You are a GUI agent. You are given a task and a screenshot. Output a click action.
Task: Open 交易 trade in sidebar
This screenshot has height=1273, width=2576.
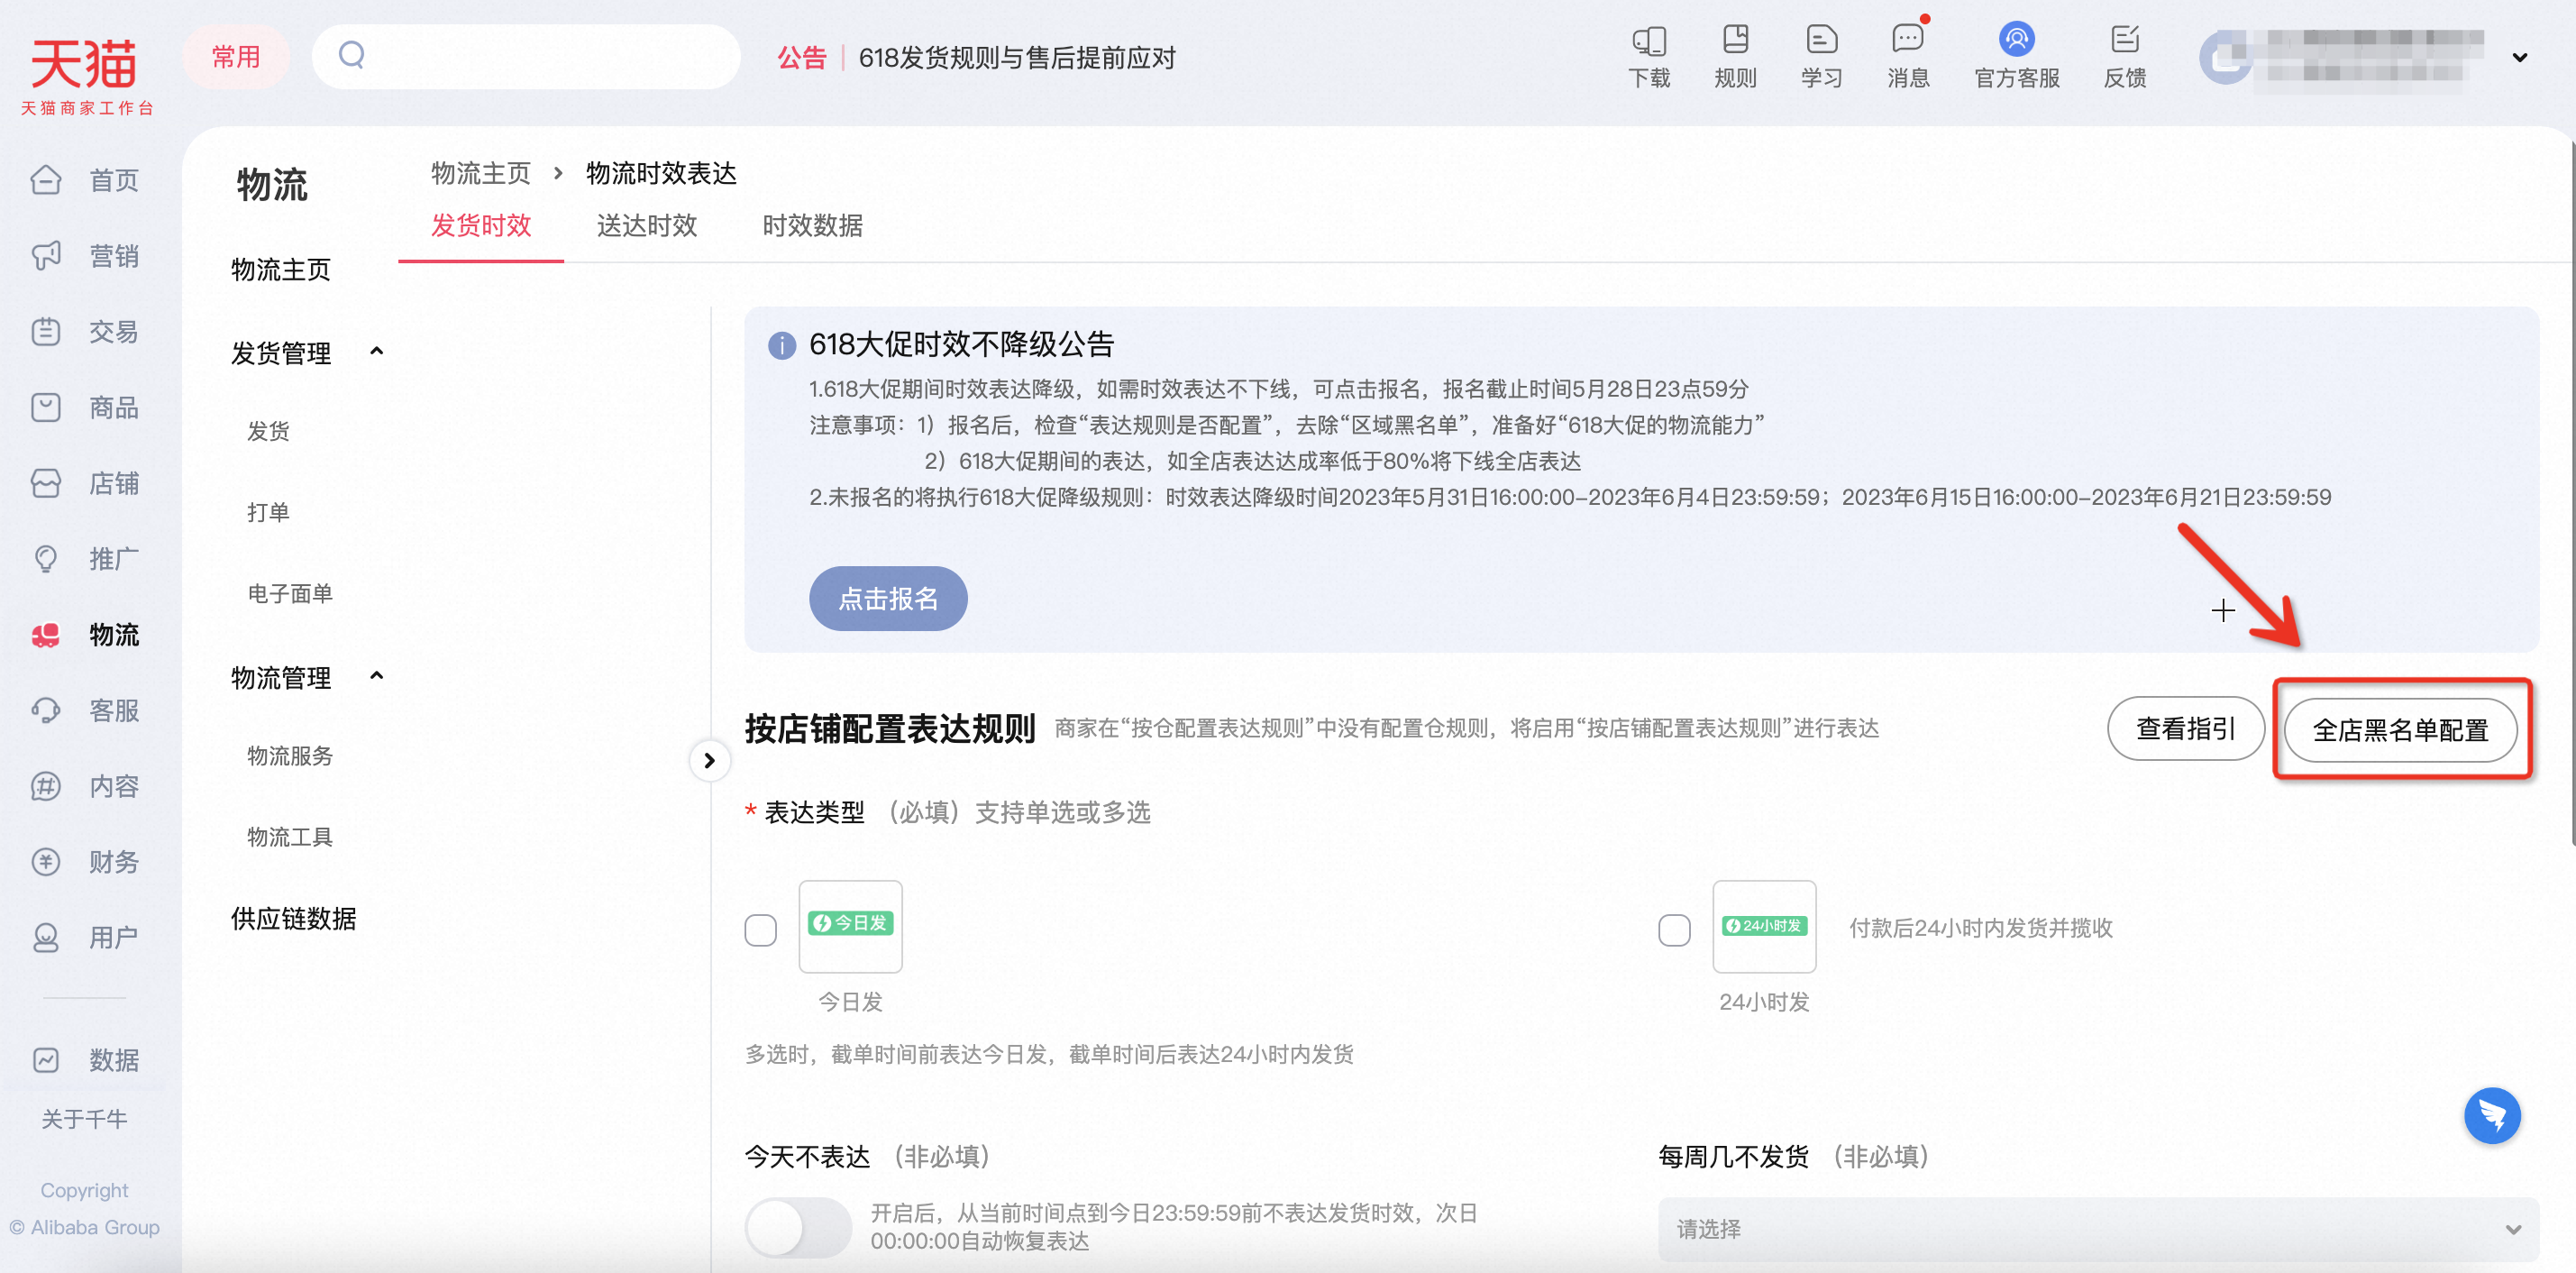(x=85, y=332)
